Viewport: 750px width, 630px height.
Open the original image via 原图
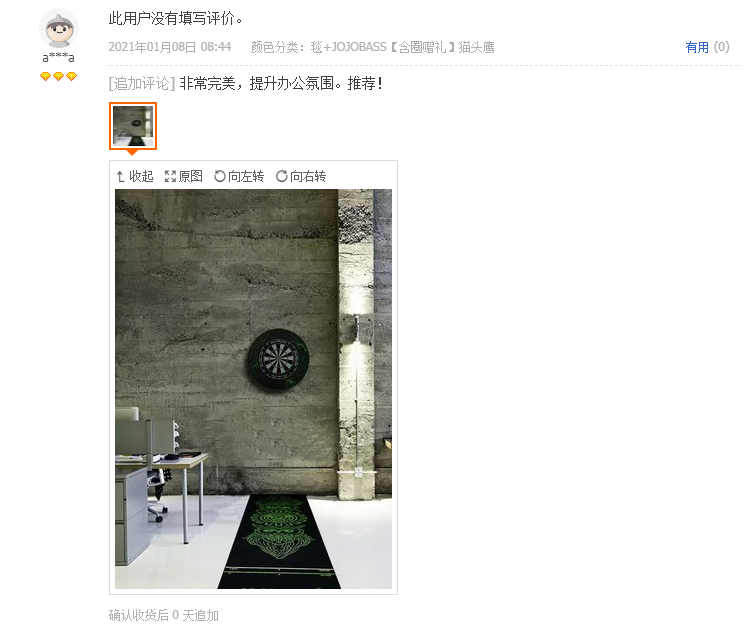(184, 177)
